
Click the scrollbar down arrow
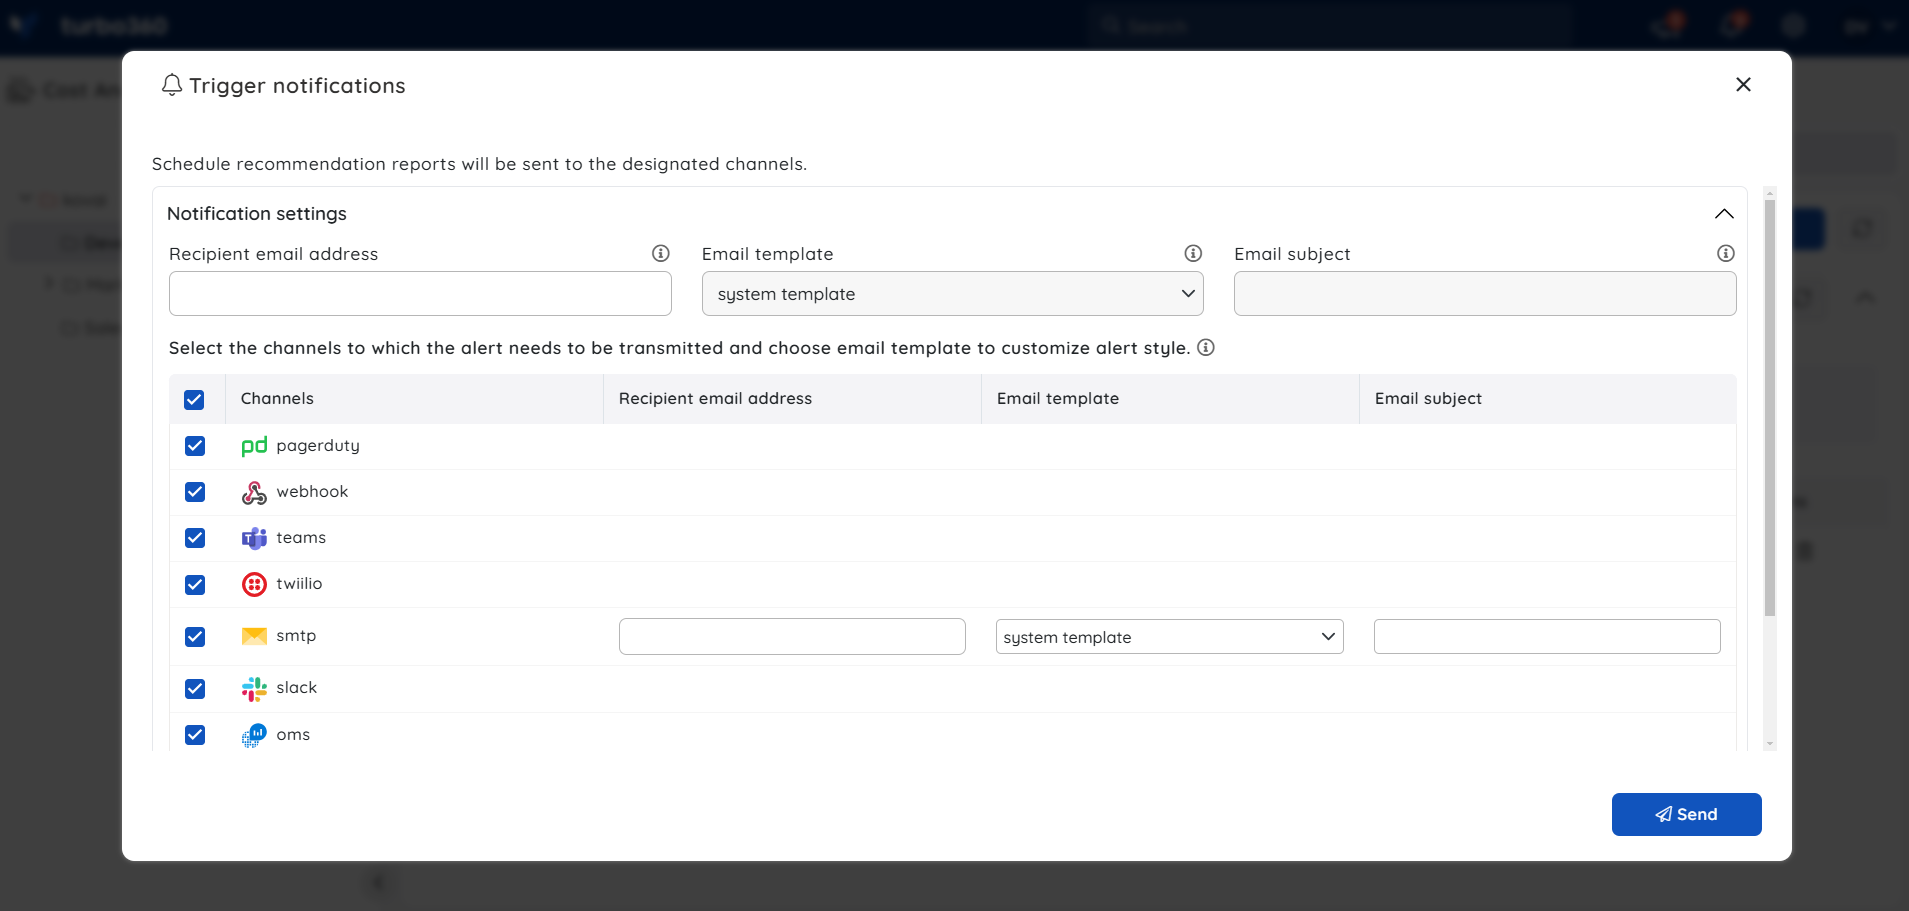pos(1769,744)
